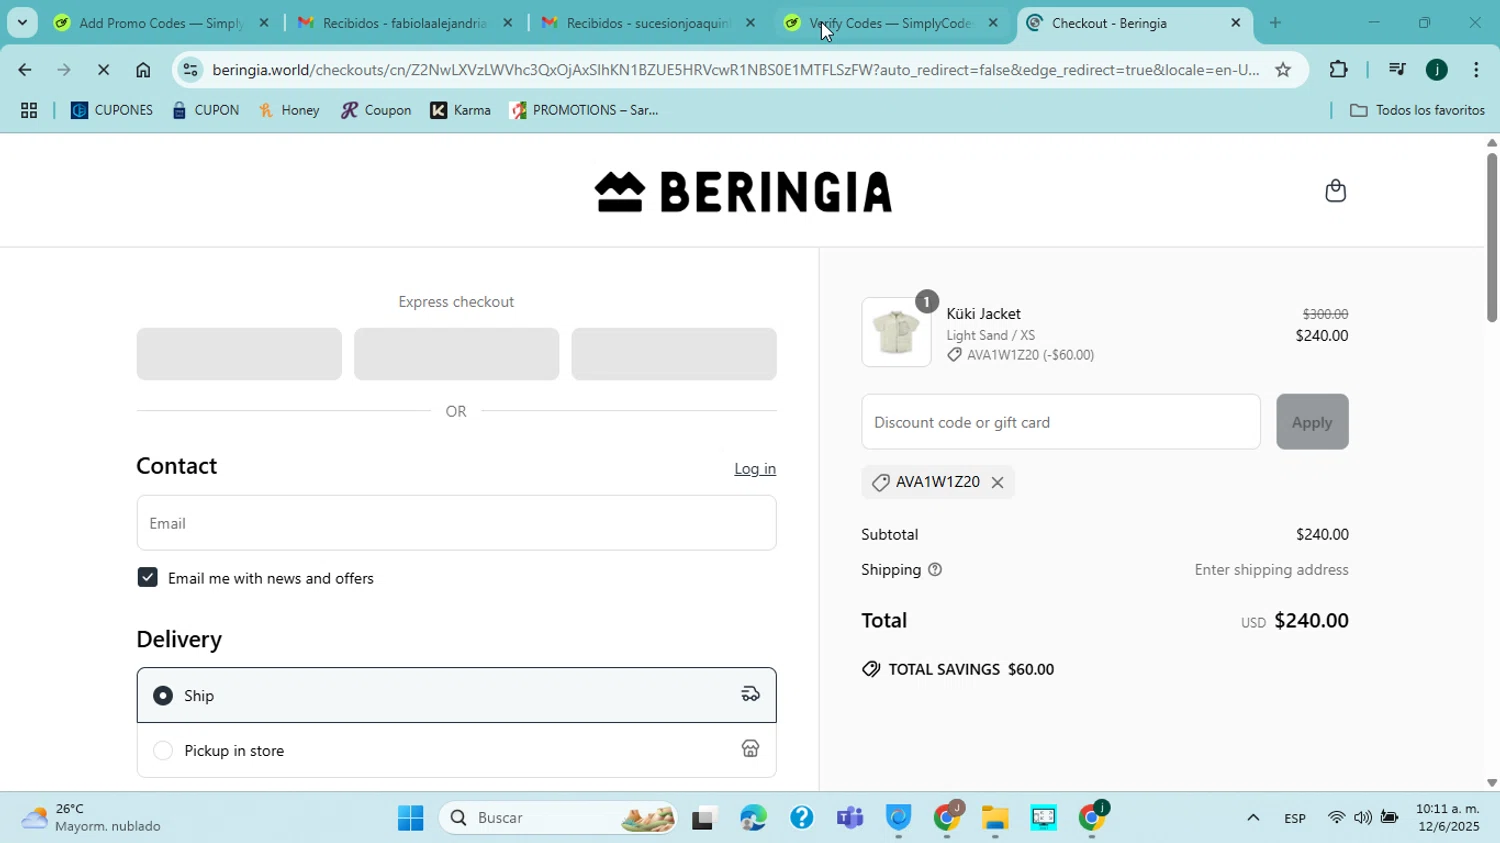Click the scrollbar down arrow
Image resolution: width=1500 pixels, height=843 pixels.
pyautogui.click(x=1491, y=784)
